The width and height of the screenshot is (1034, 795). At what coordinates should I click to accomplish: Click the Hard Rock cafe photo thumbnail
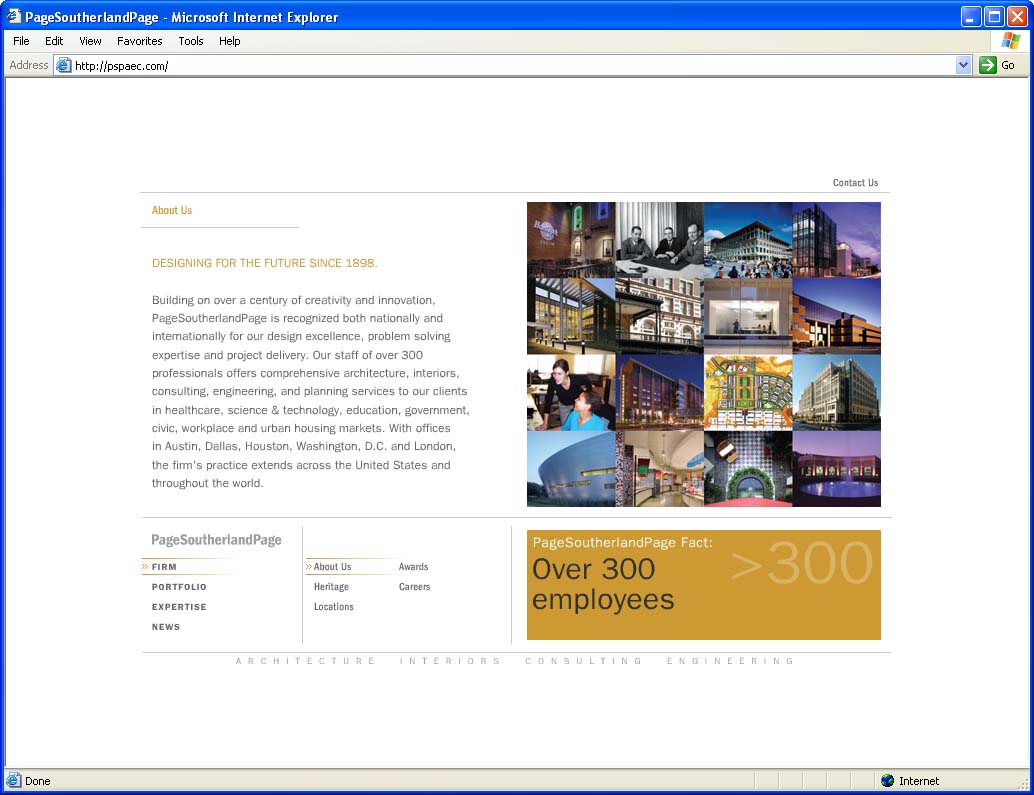[x=571, y=240]
